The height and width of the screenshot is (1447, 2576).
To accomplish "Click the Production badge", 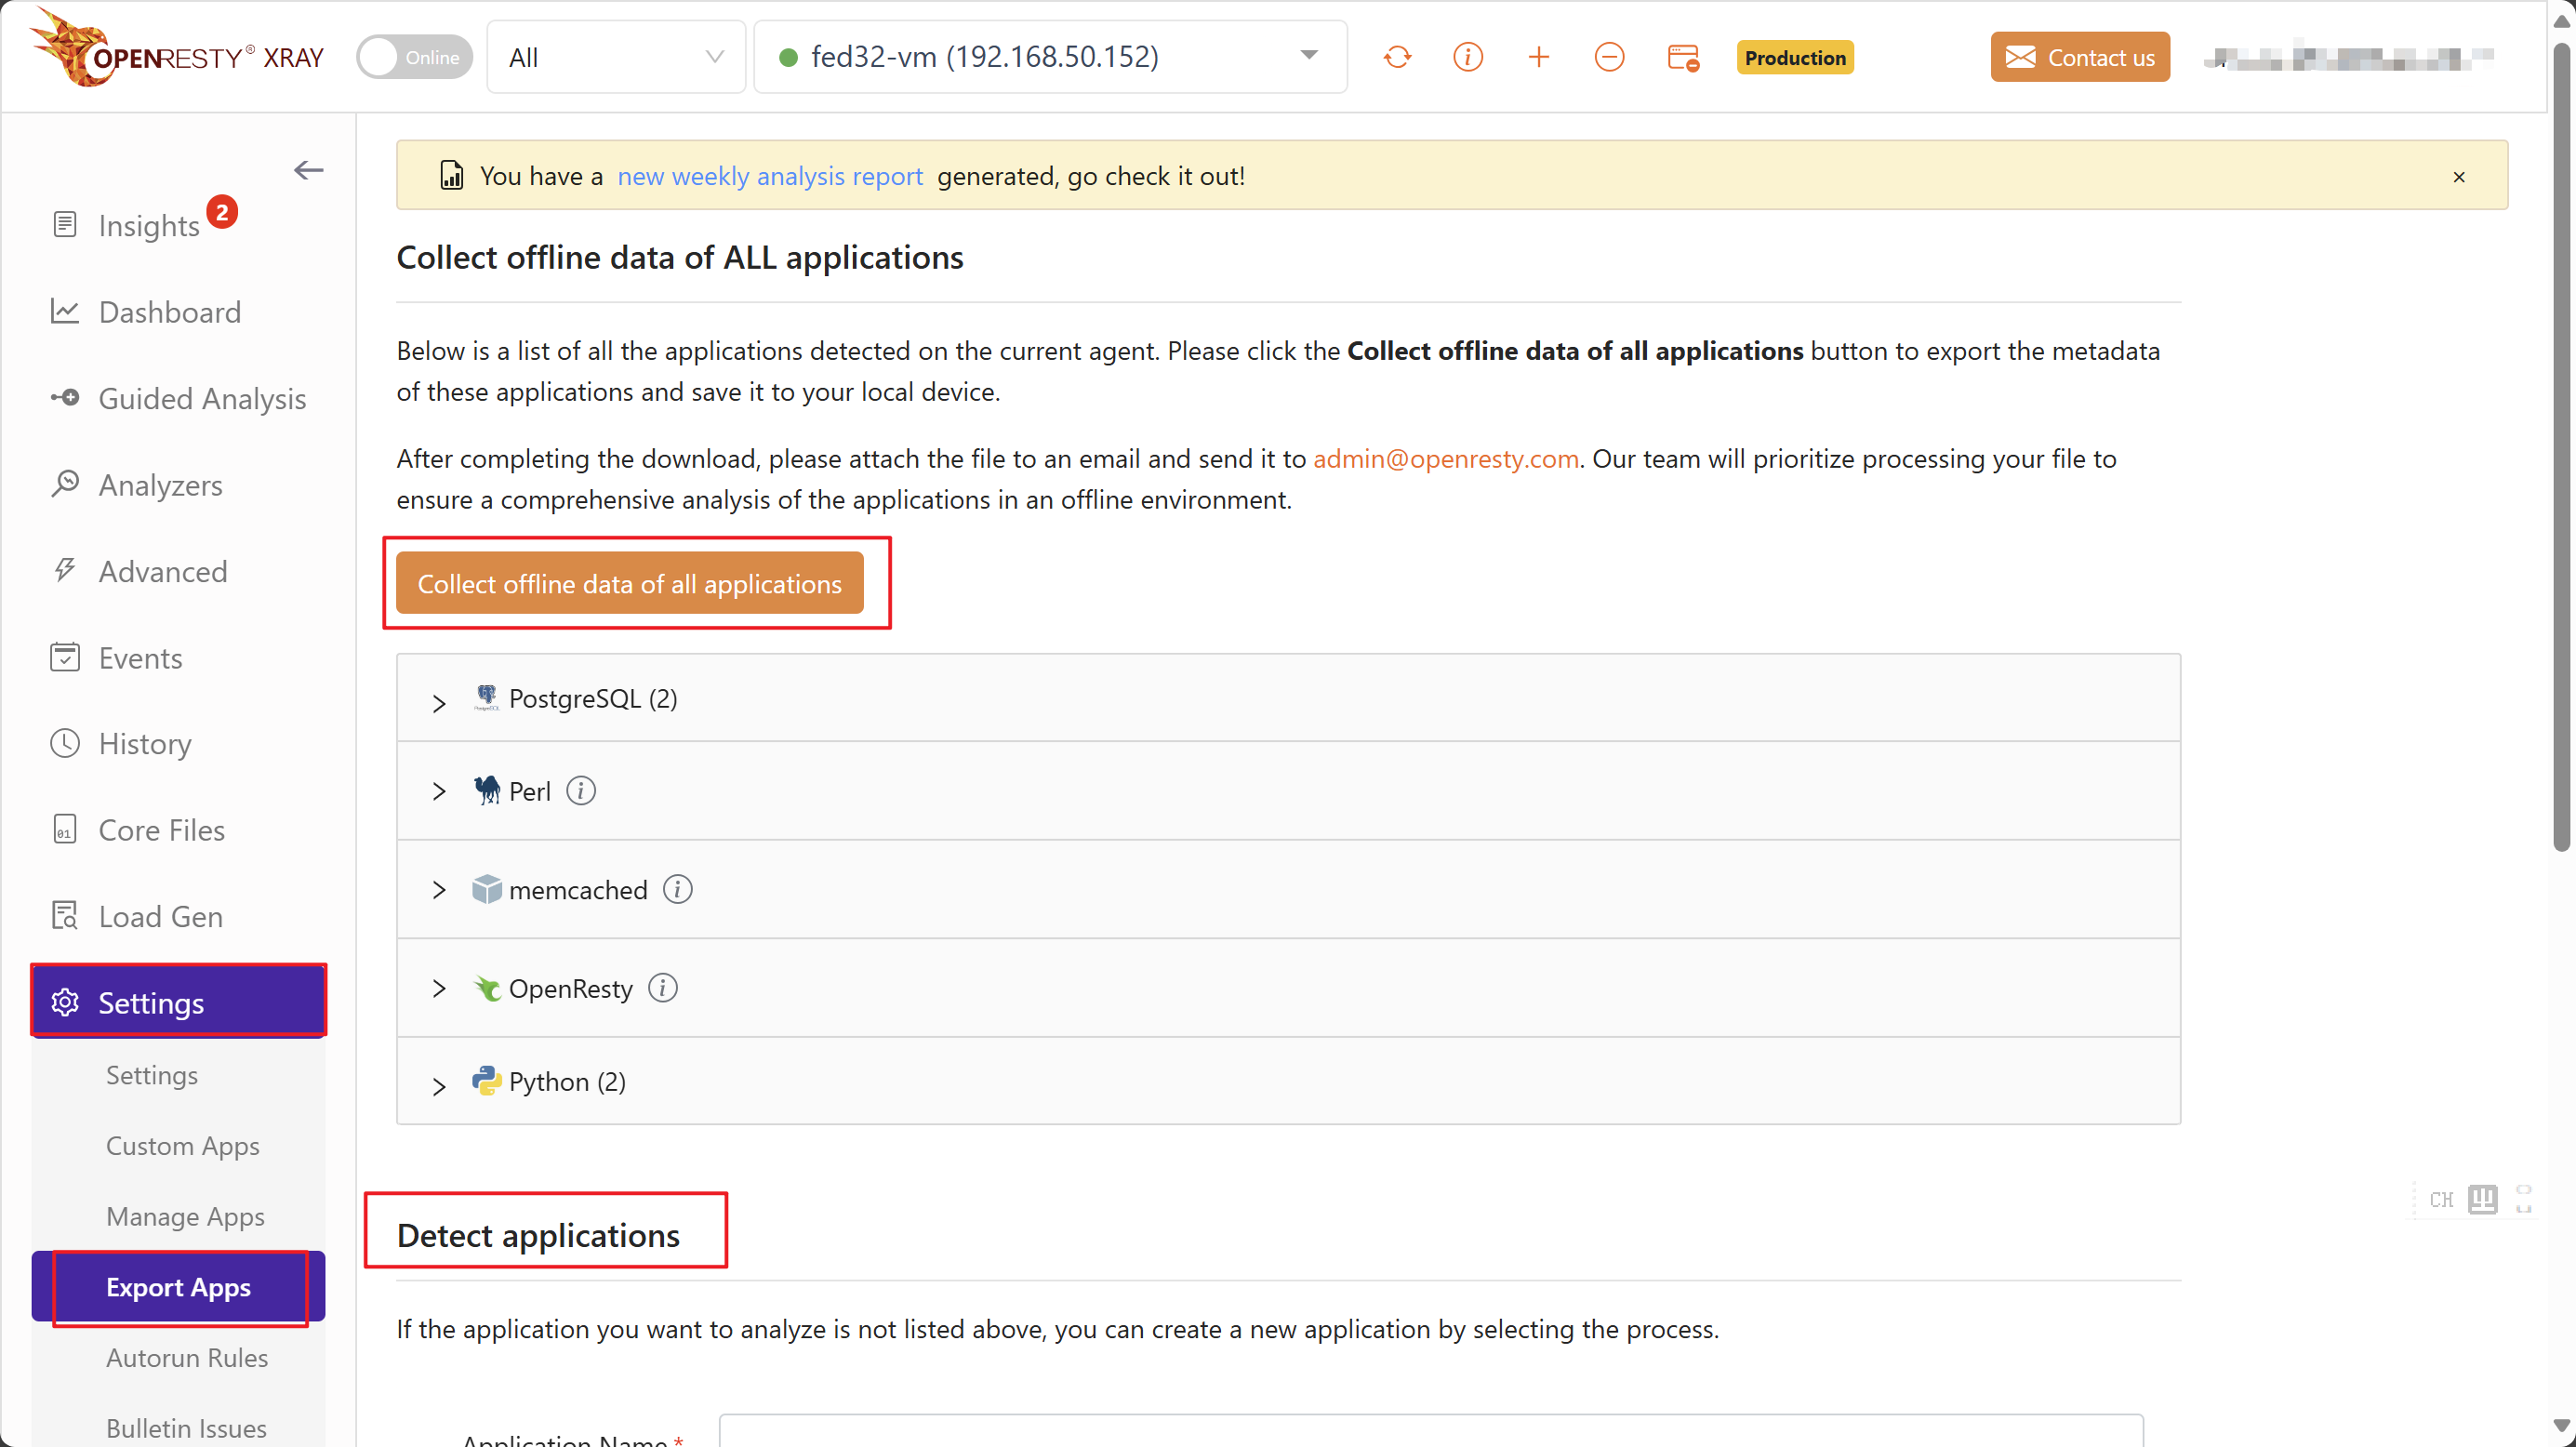I will coord(1794,57).
